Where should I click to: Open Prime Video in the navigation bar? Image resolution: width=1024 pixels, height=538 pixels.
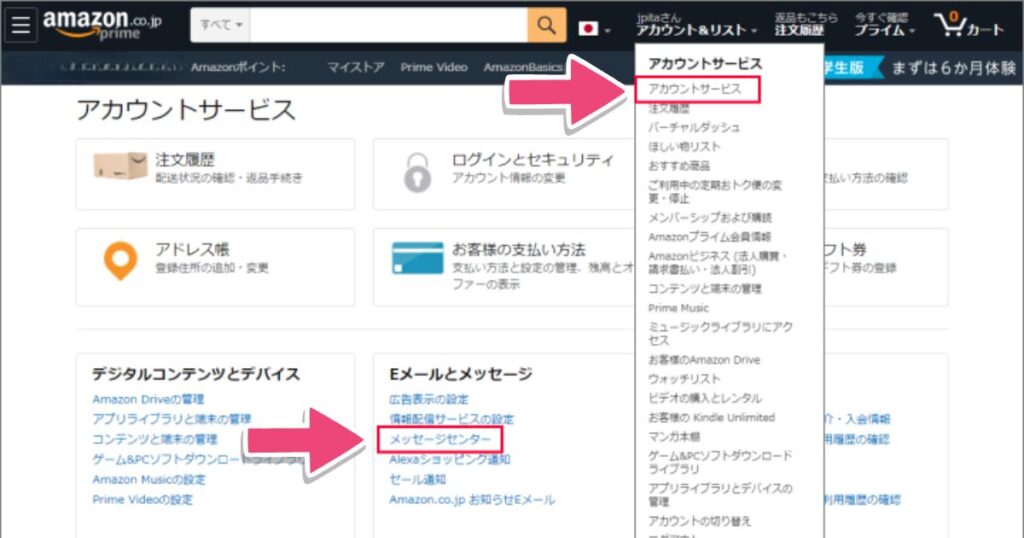[x=434, y=67]
